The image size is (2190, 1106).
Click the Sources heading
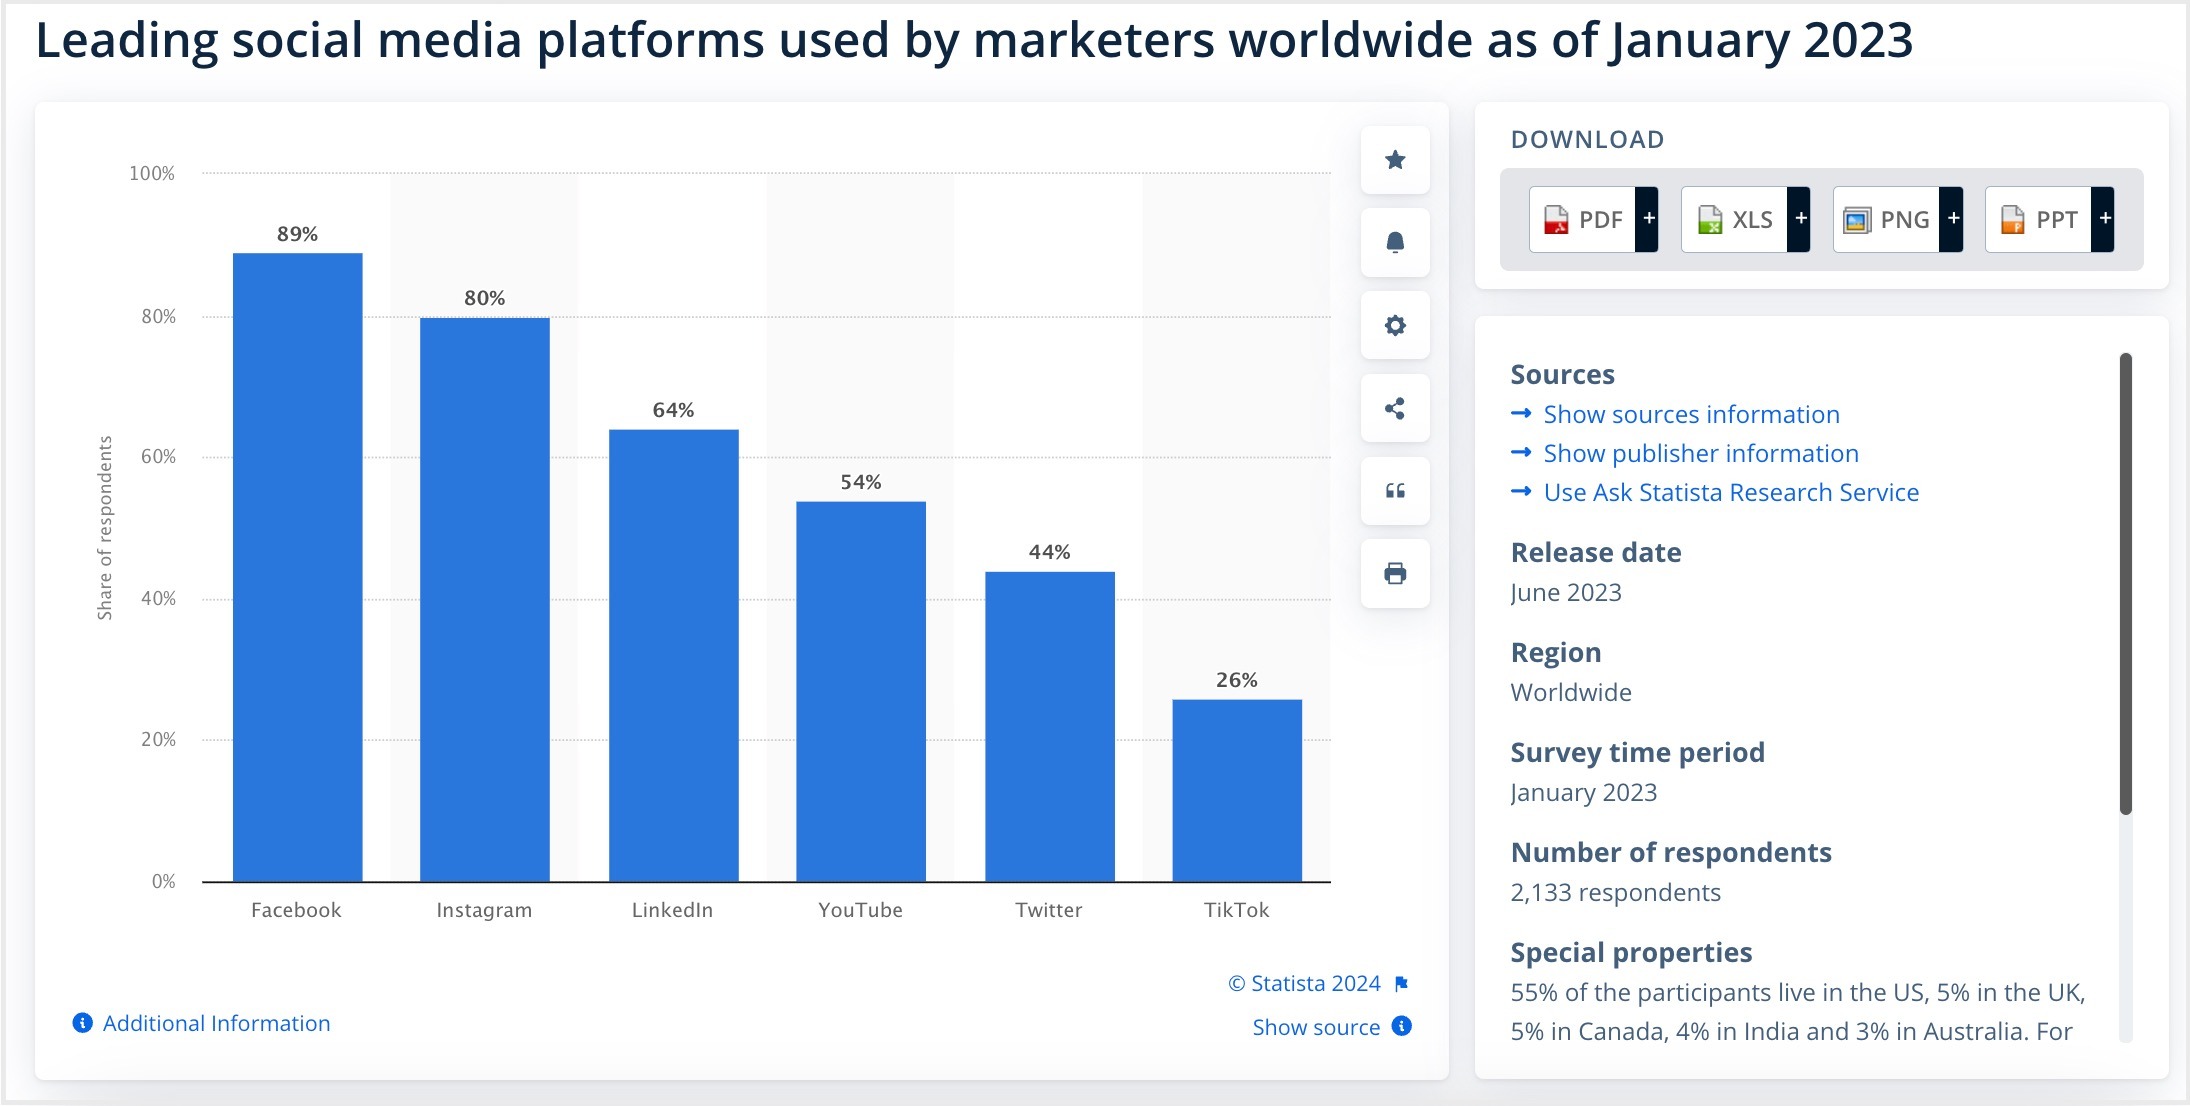pyautogui.click(x=1562, y=374)
